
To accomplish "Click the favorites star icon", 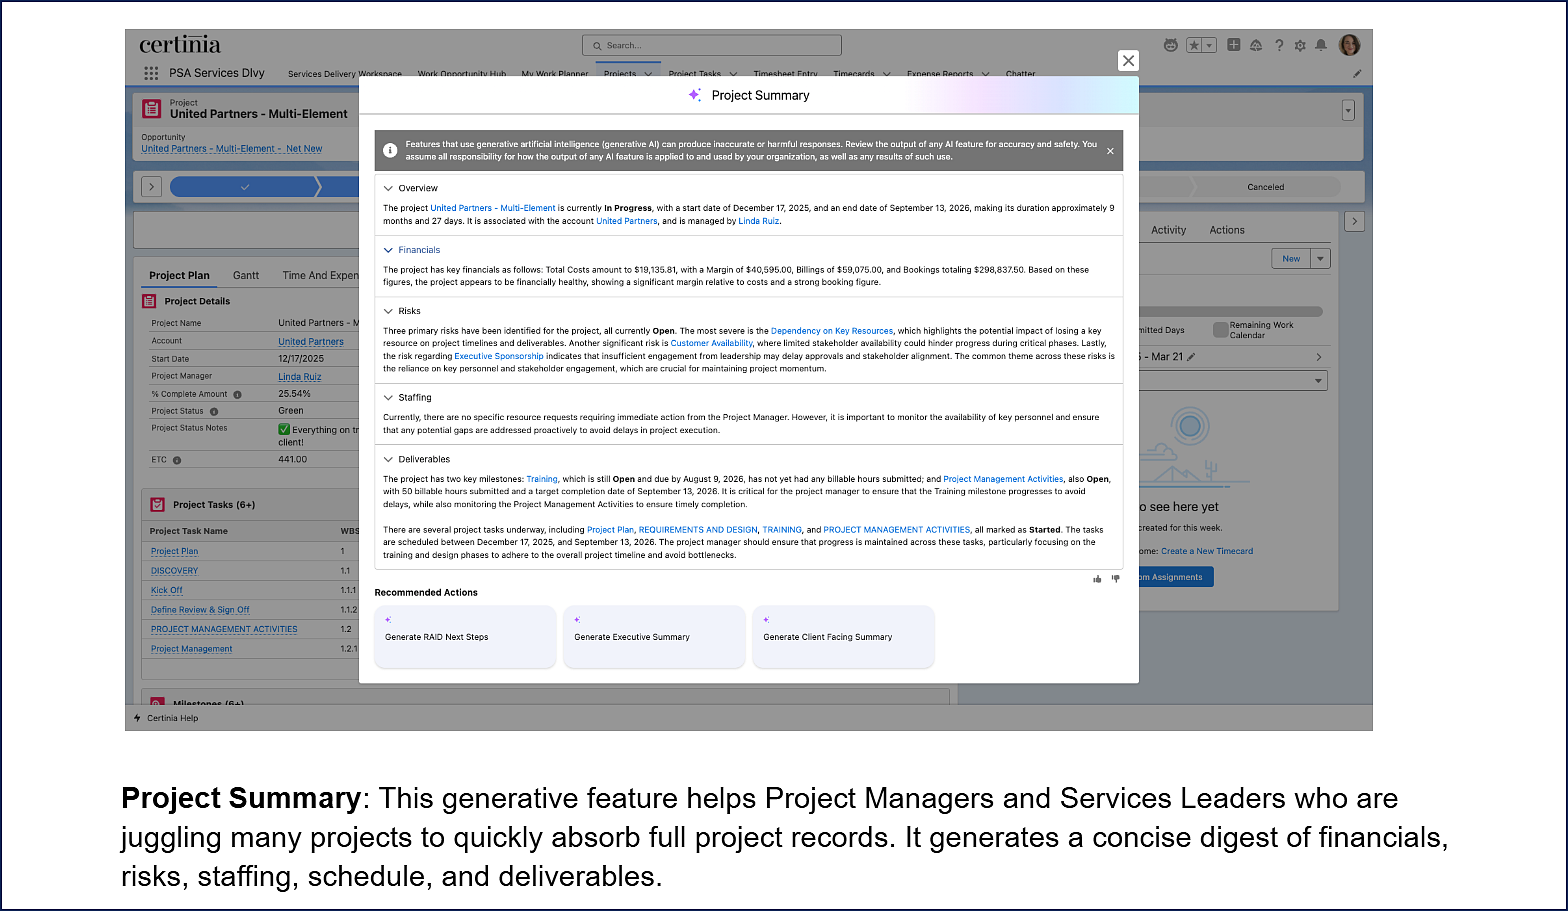I will click(1194, 45).
